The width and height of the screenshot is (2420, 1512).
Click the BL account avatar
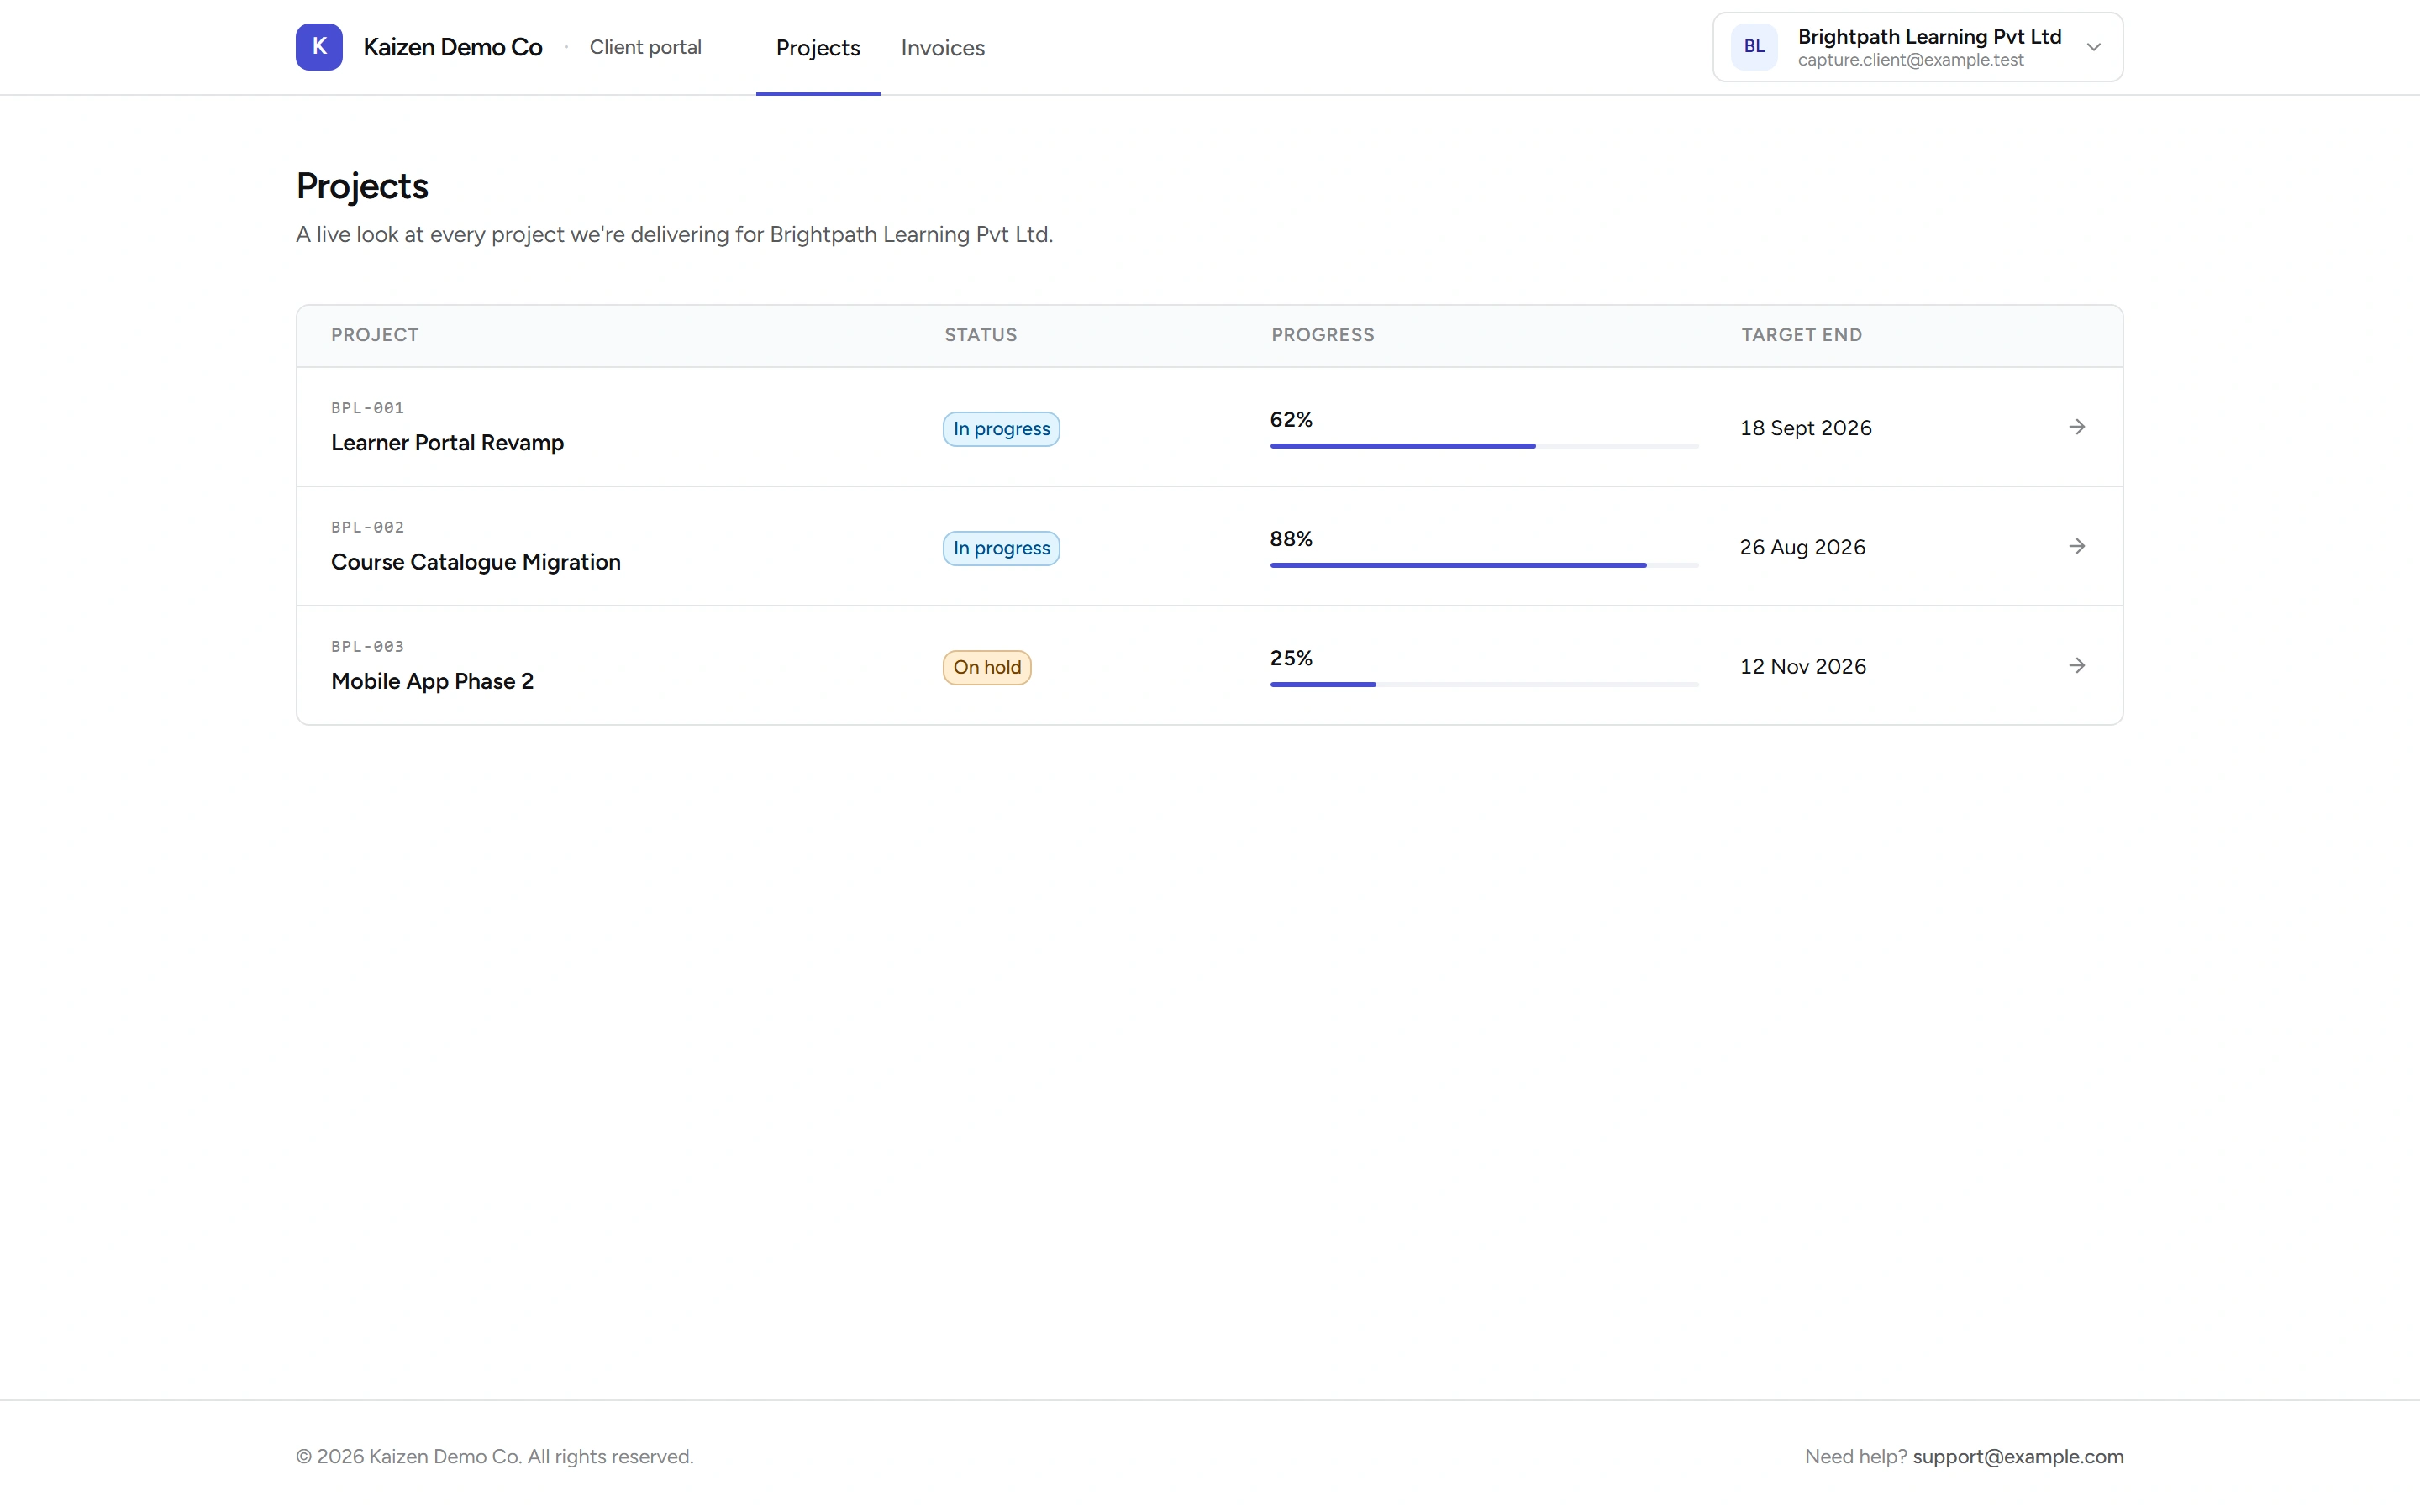1754,47
